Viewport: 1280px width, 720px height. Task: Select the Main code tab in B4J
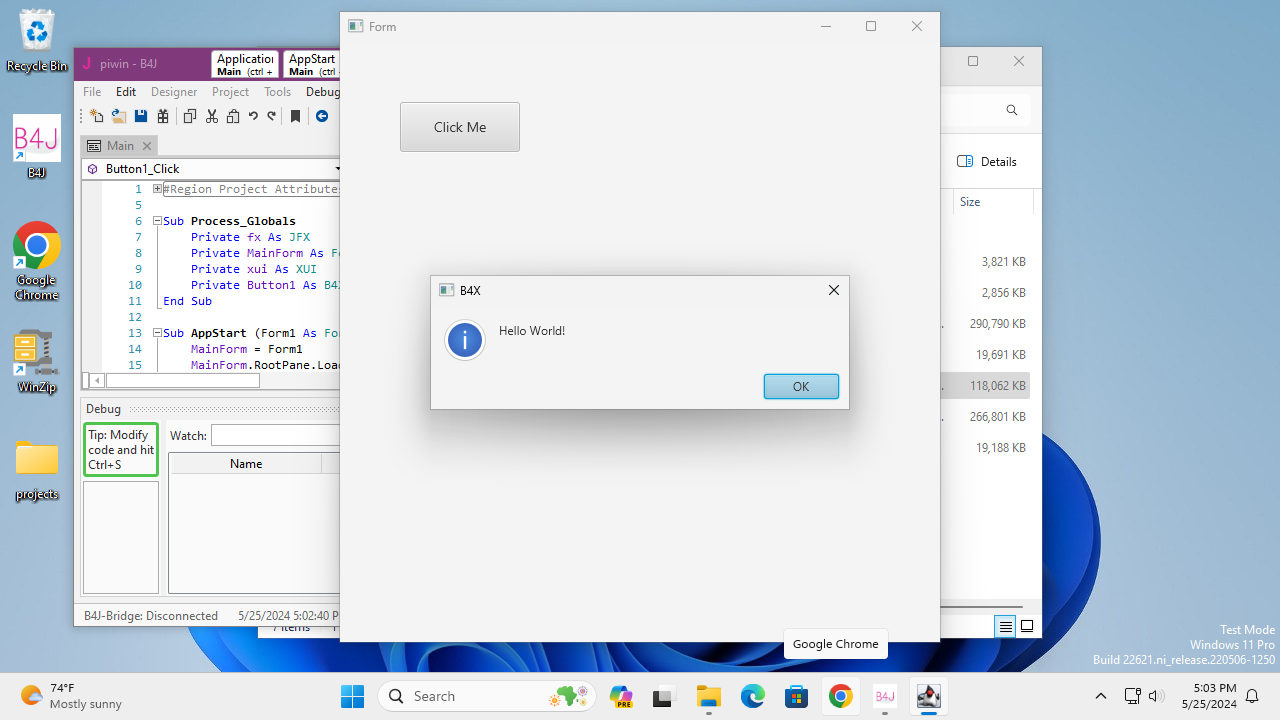click(x=119, y=146)
